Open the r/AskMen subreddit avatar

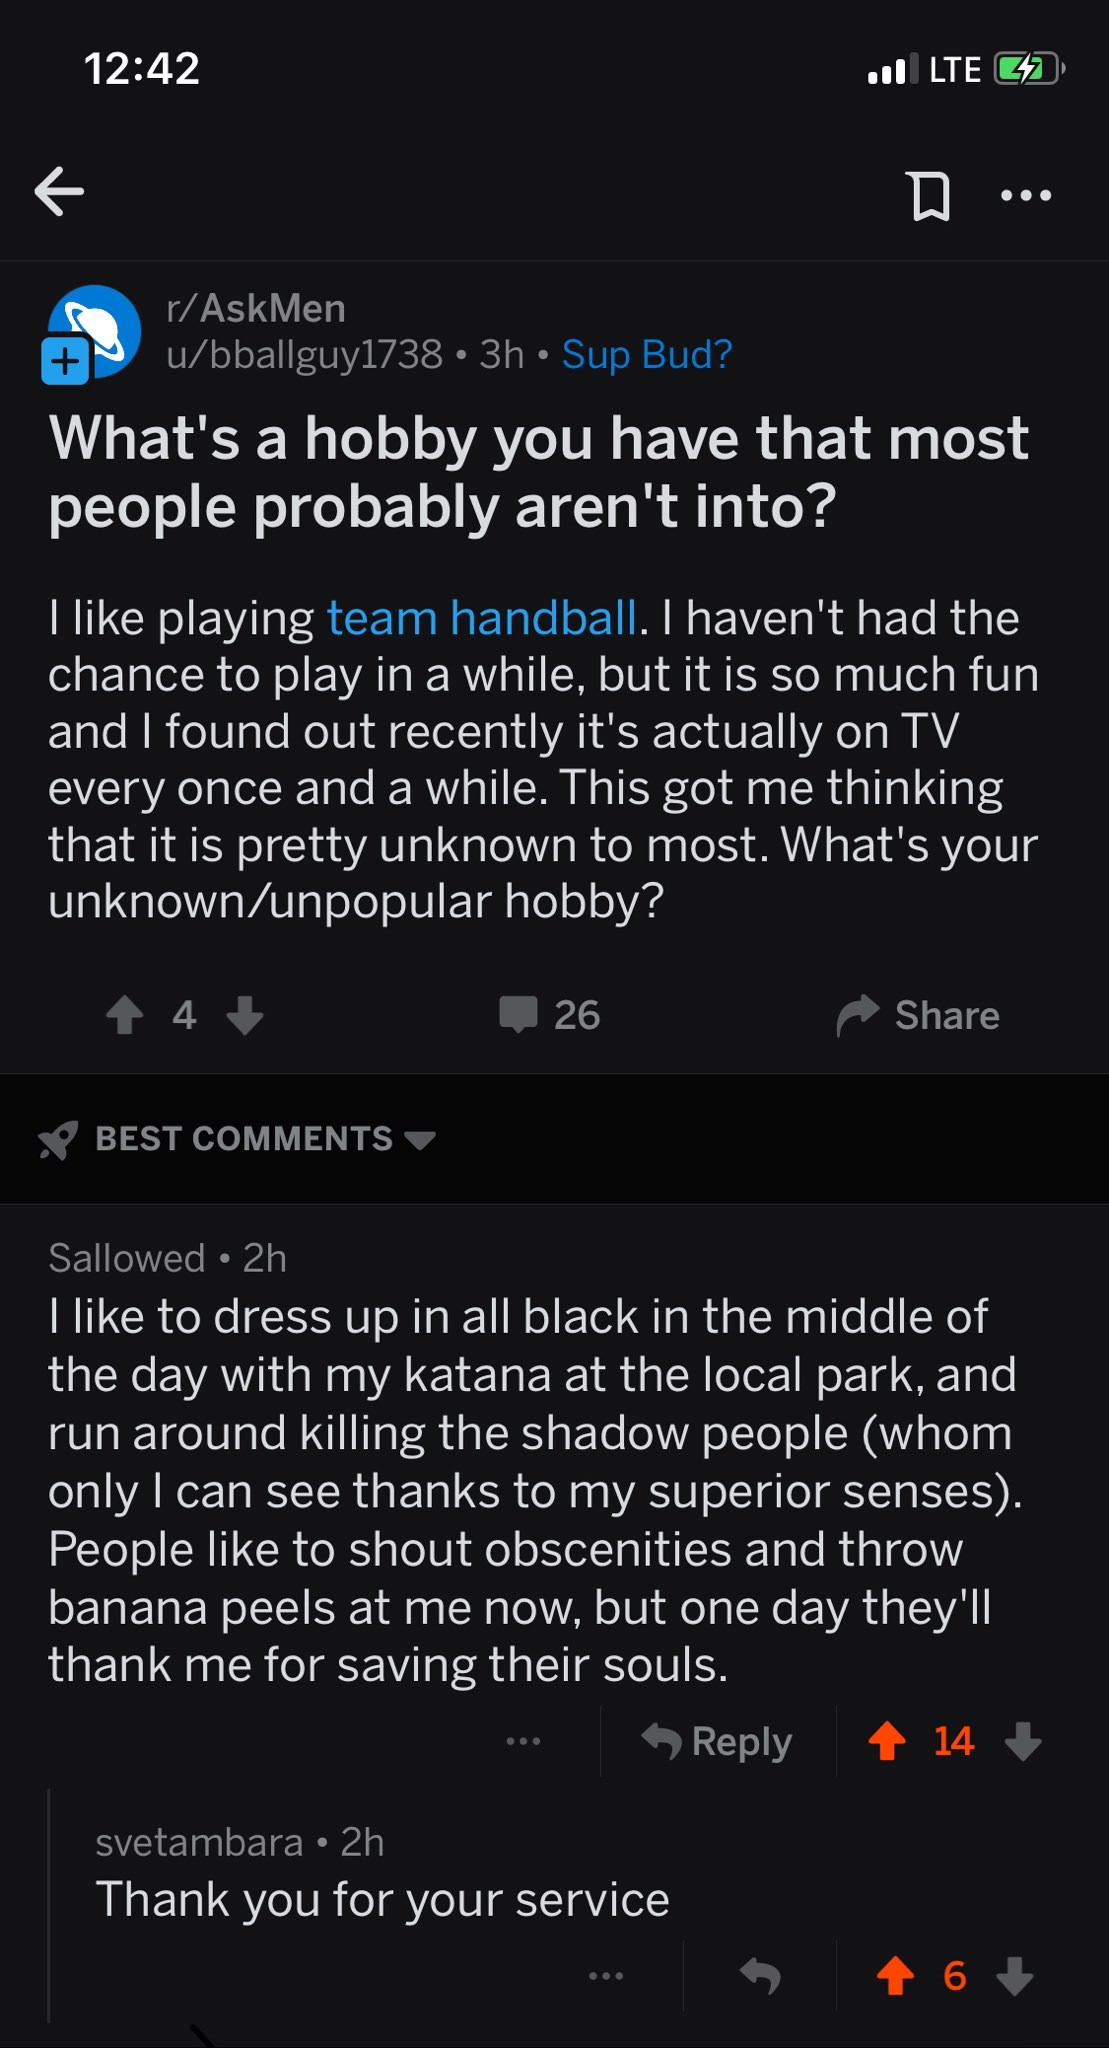[x=93, y=333]
